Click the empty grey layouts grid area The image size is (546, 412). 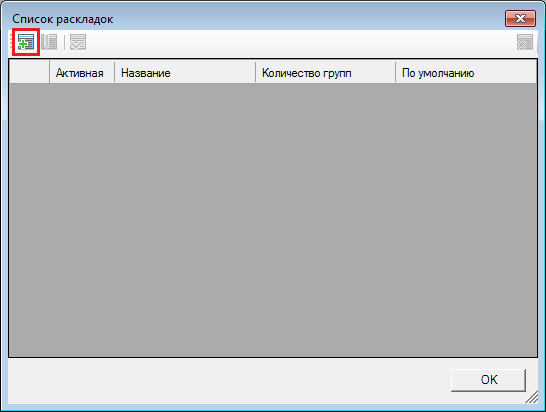click(273, 219)
